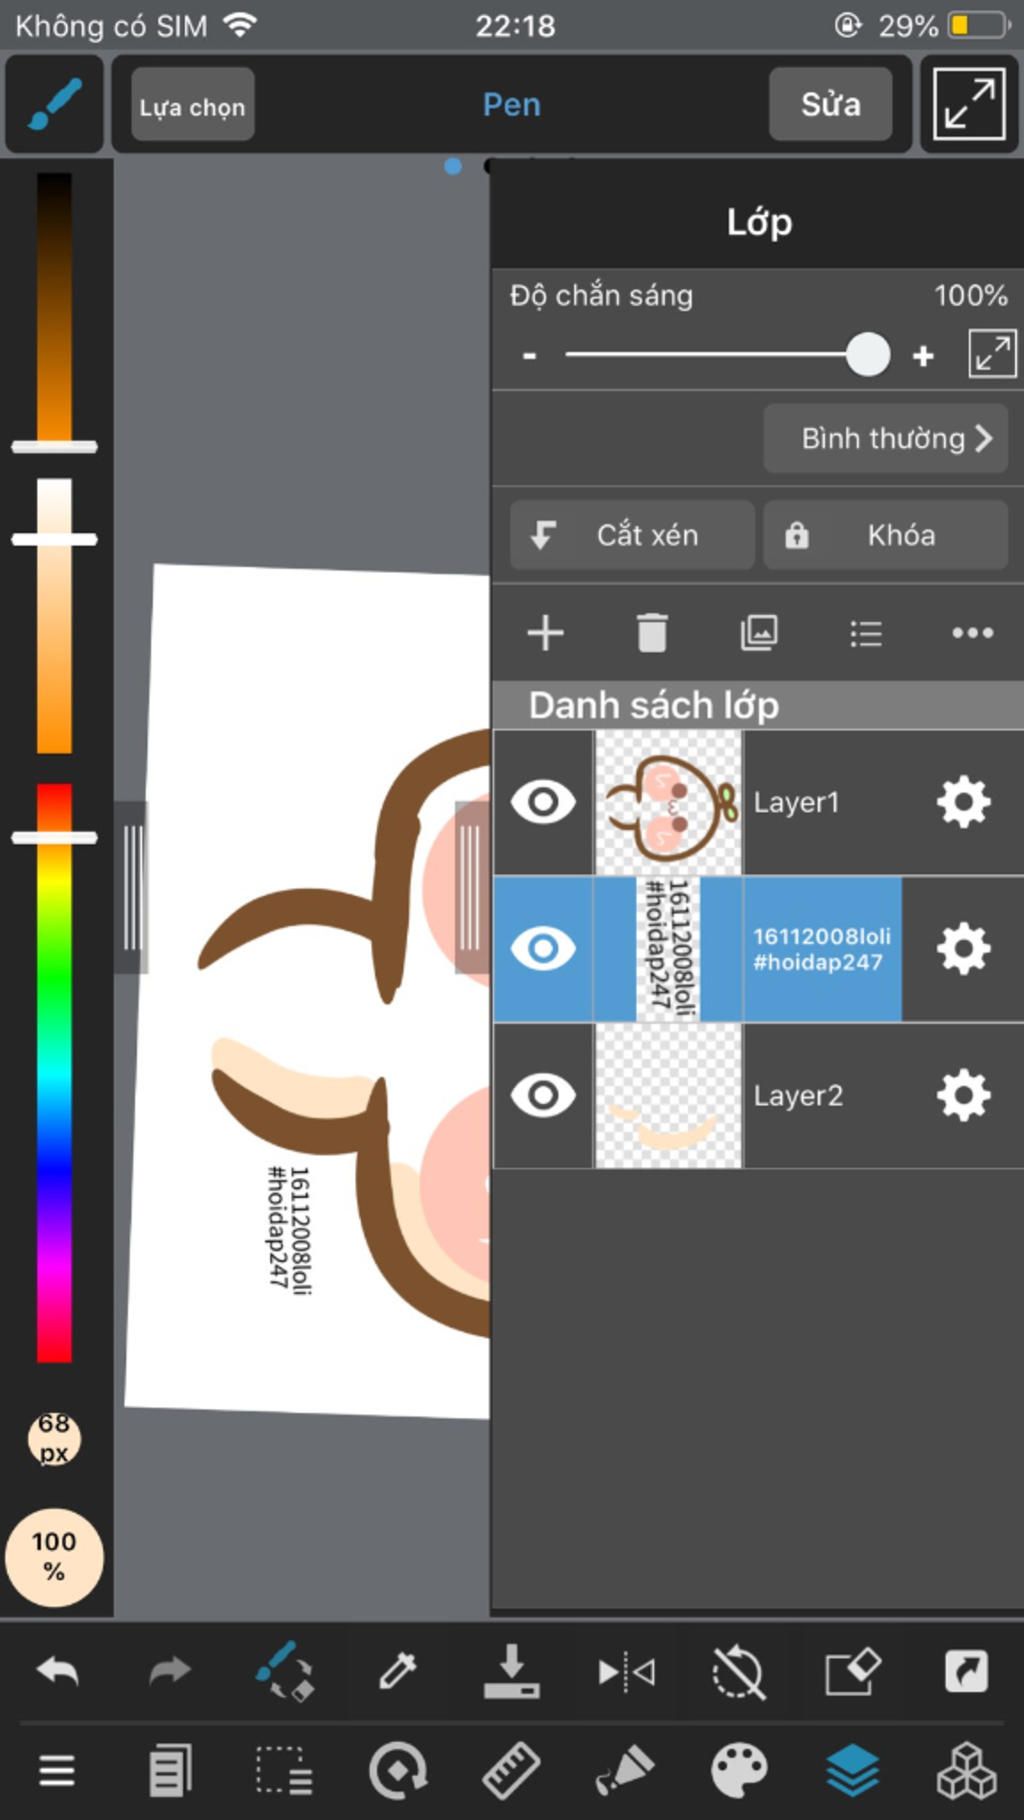
Task: Open settings gear for 16112008loli layer
Action: 963,949
